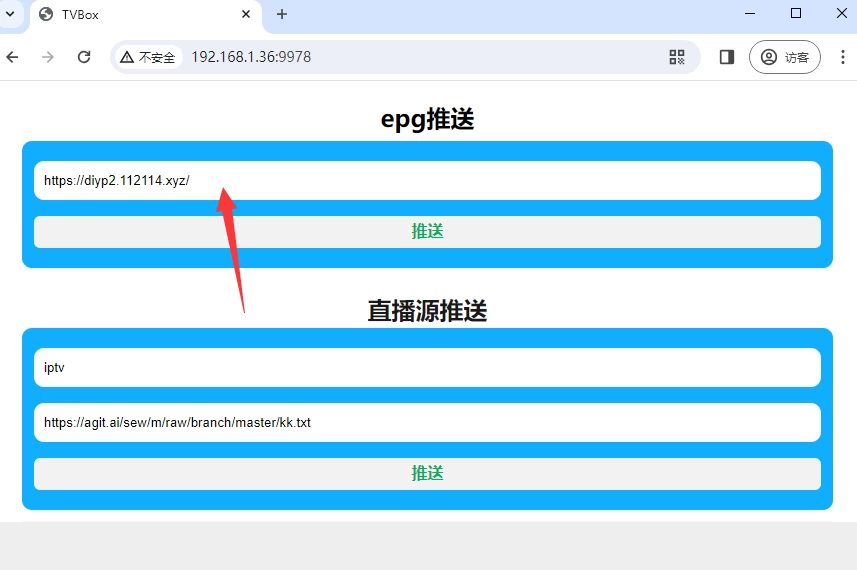Select the TVBox browser tab
857x570 pixels.
pos(146,15)
